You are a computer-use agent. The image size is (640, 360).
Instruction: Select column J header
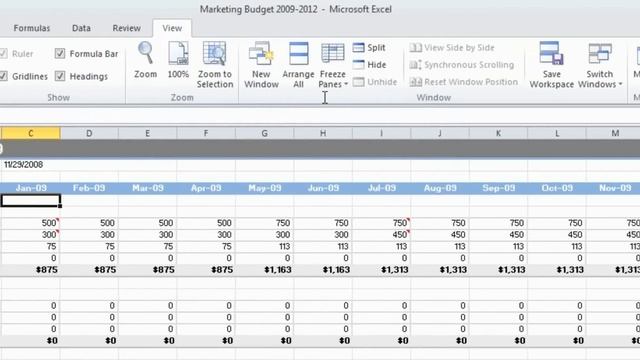pyautogui.click(x=440, y=133)
